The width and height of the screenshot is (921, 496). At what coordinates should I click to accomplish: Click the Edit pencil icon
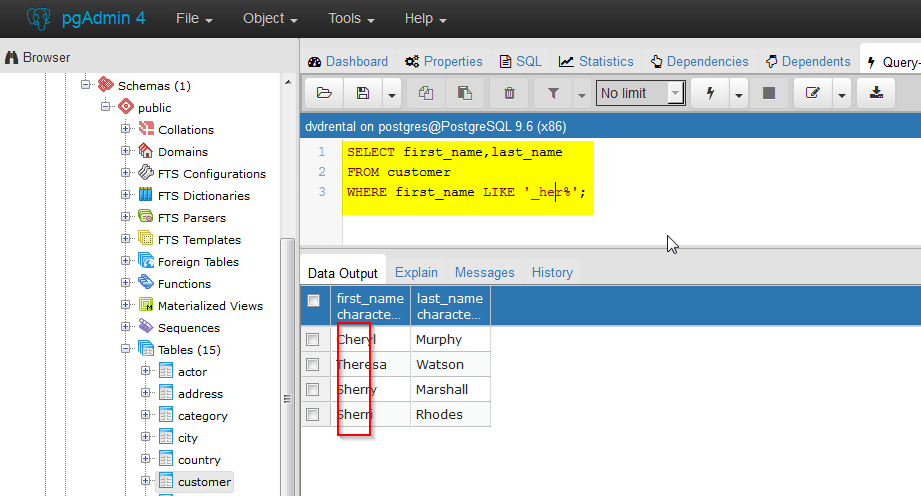click(812, 93)
